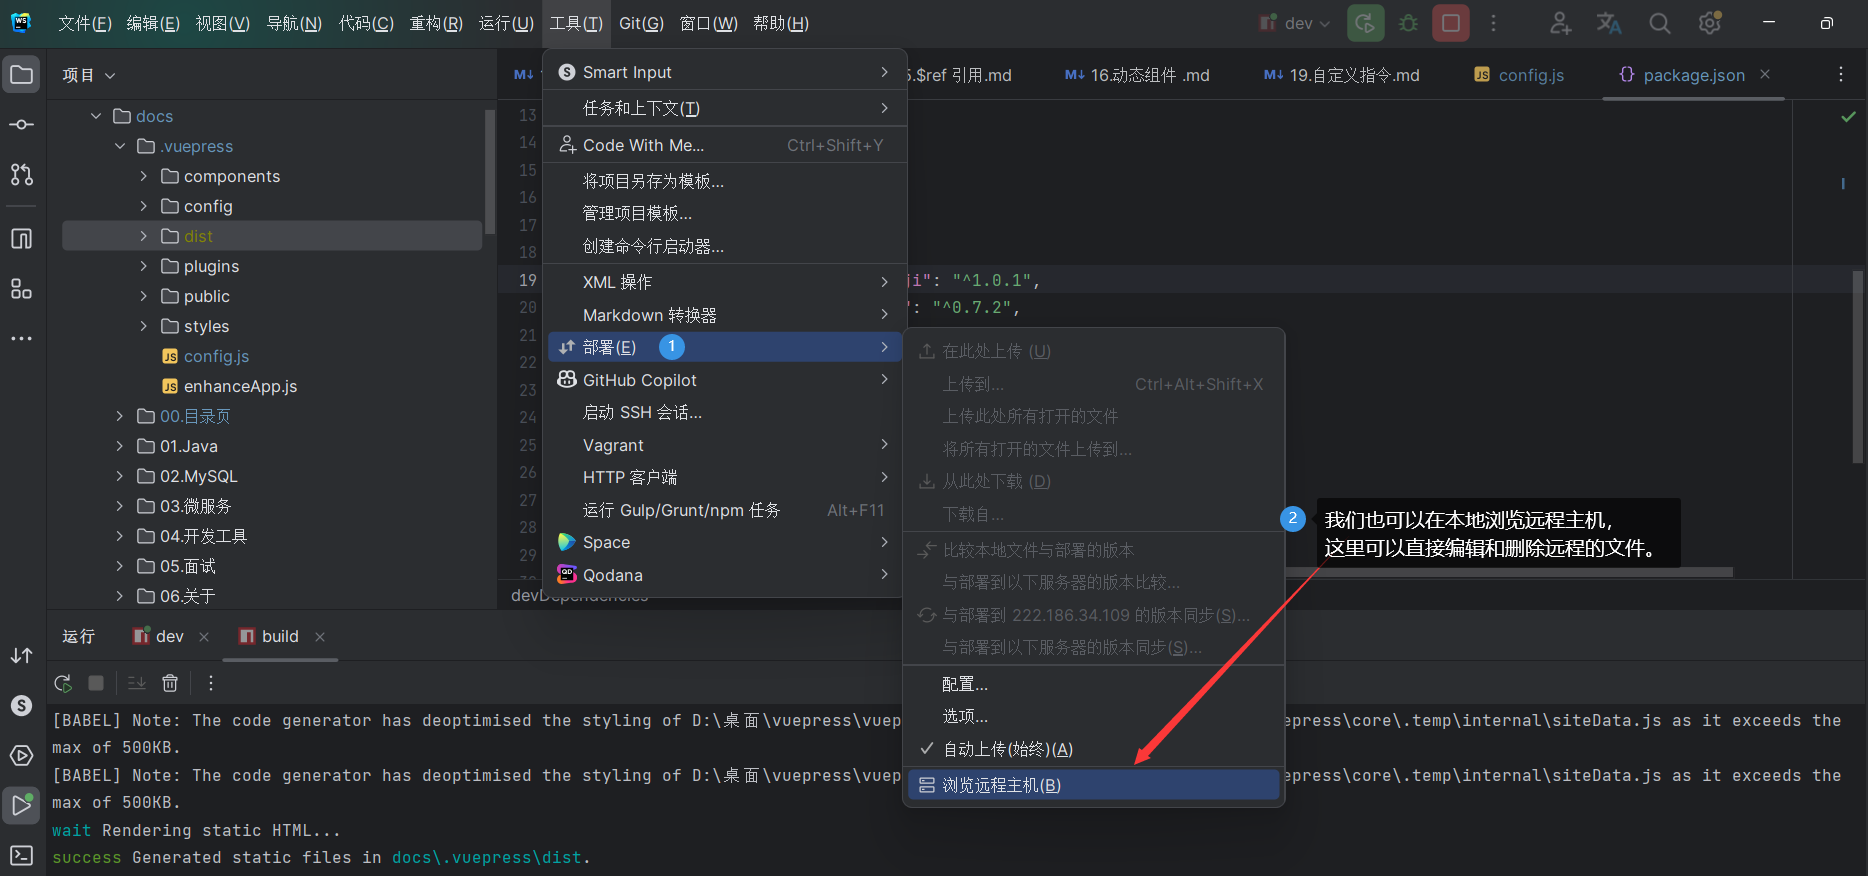Open the Git menu

(x=641, y=23)
